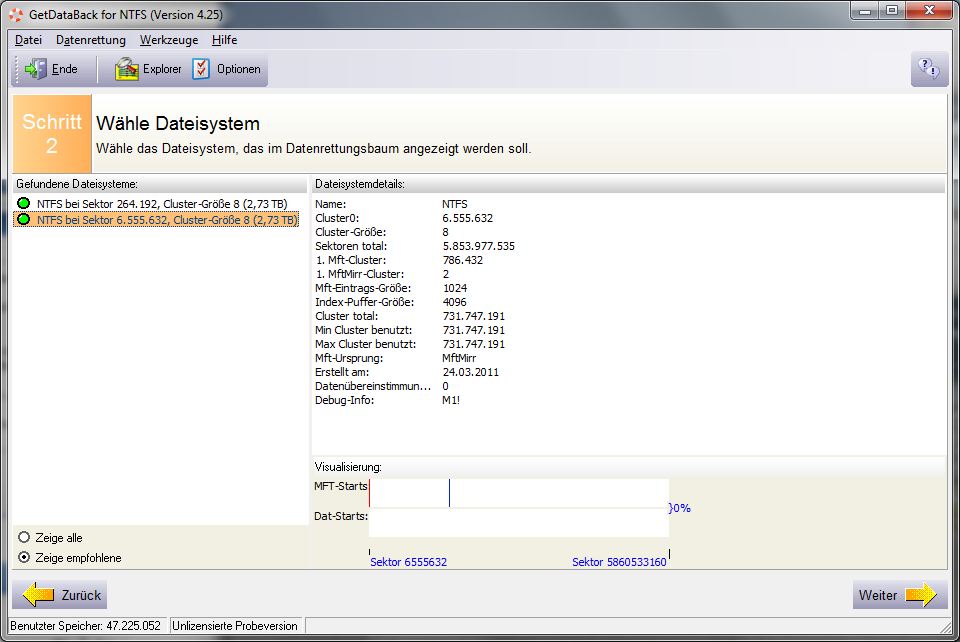The image size is (960, 642).
Task: Click Unlizensierte Probeversion status entry
Action: point(235,625)
